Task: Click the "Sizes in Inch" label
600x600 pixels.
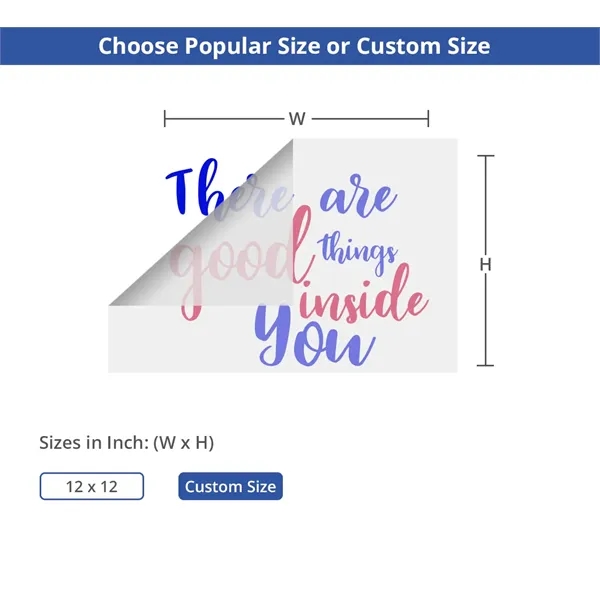Action: [127, 441]
